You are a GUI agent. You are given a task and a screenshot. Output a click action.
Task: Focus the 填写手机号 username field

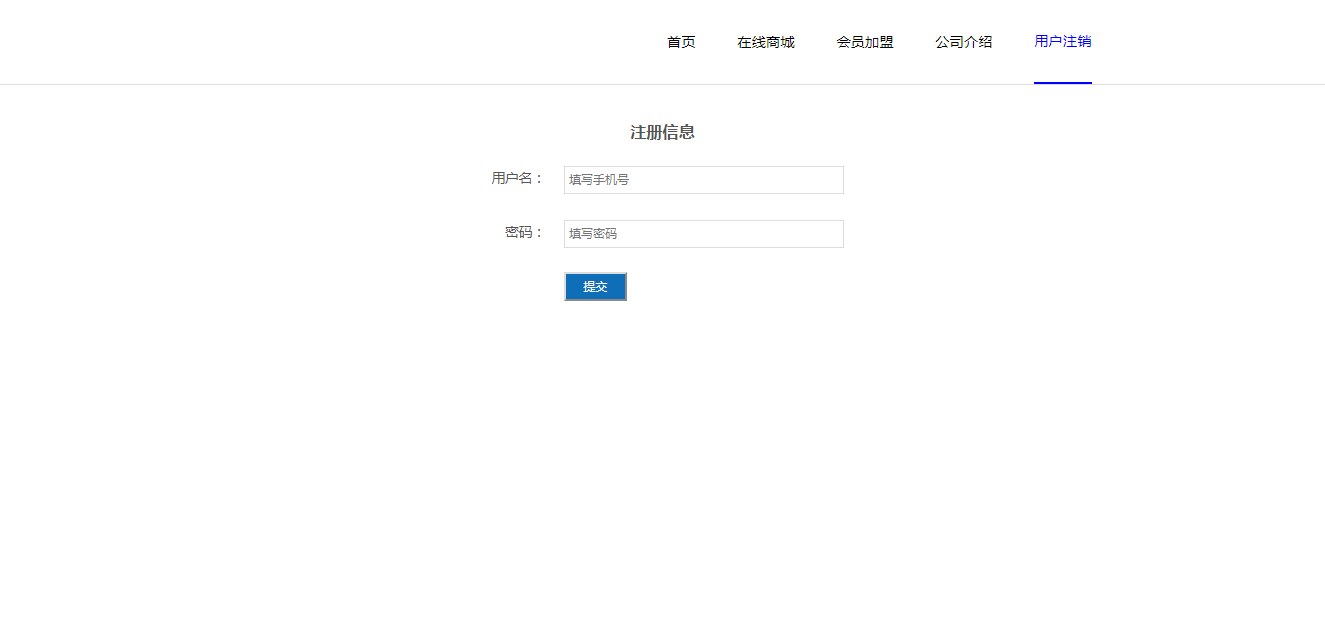click(704, 180)
